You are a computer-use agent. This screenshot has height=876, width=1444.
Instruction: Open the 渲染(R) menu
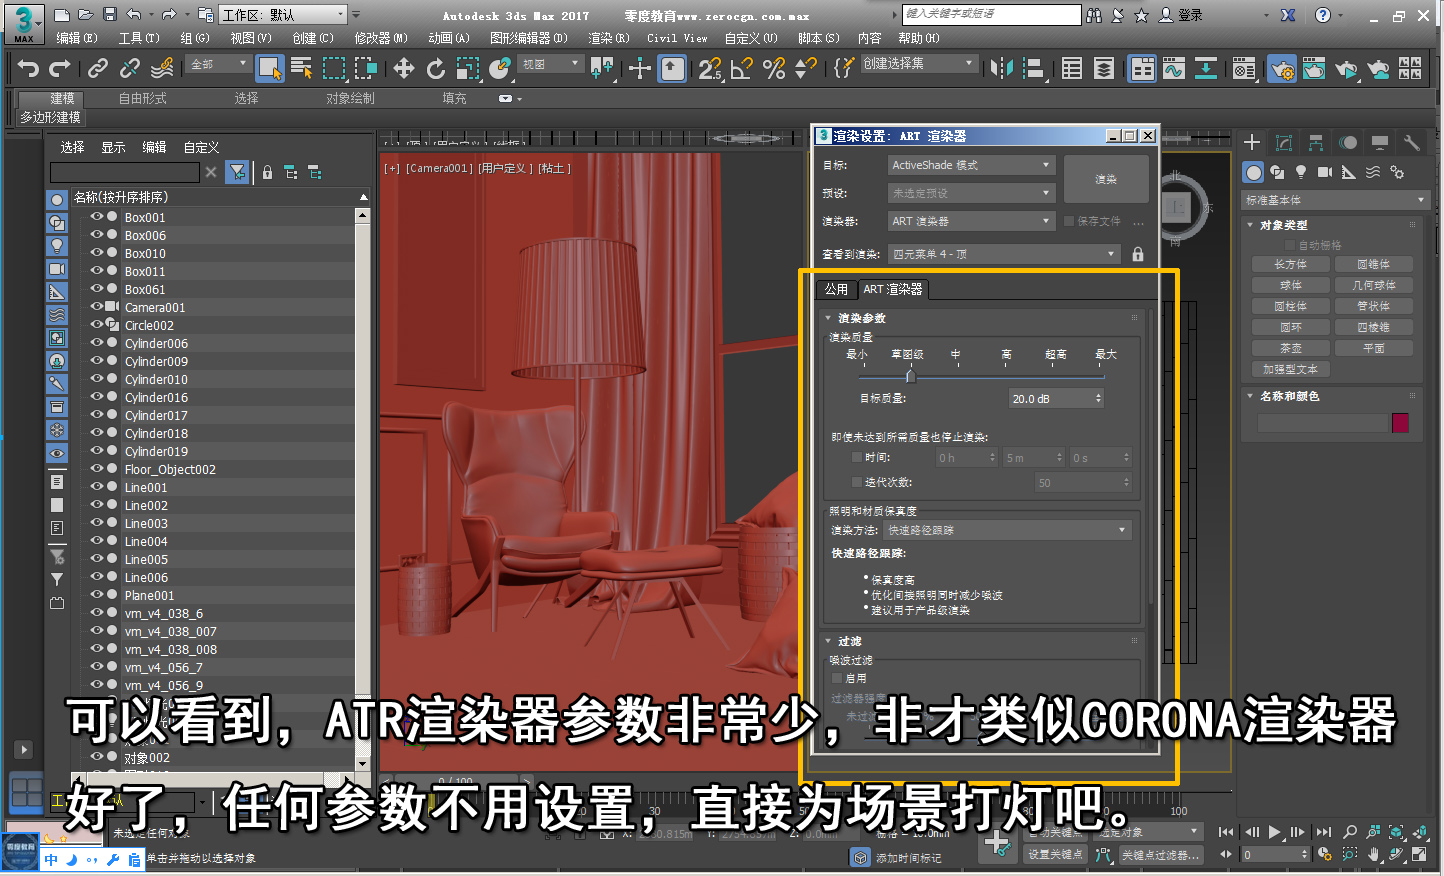click(x=609, y=38)
